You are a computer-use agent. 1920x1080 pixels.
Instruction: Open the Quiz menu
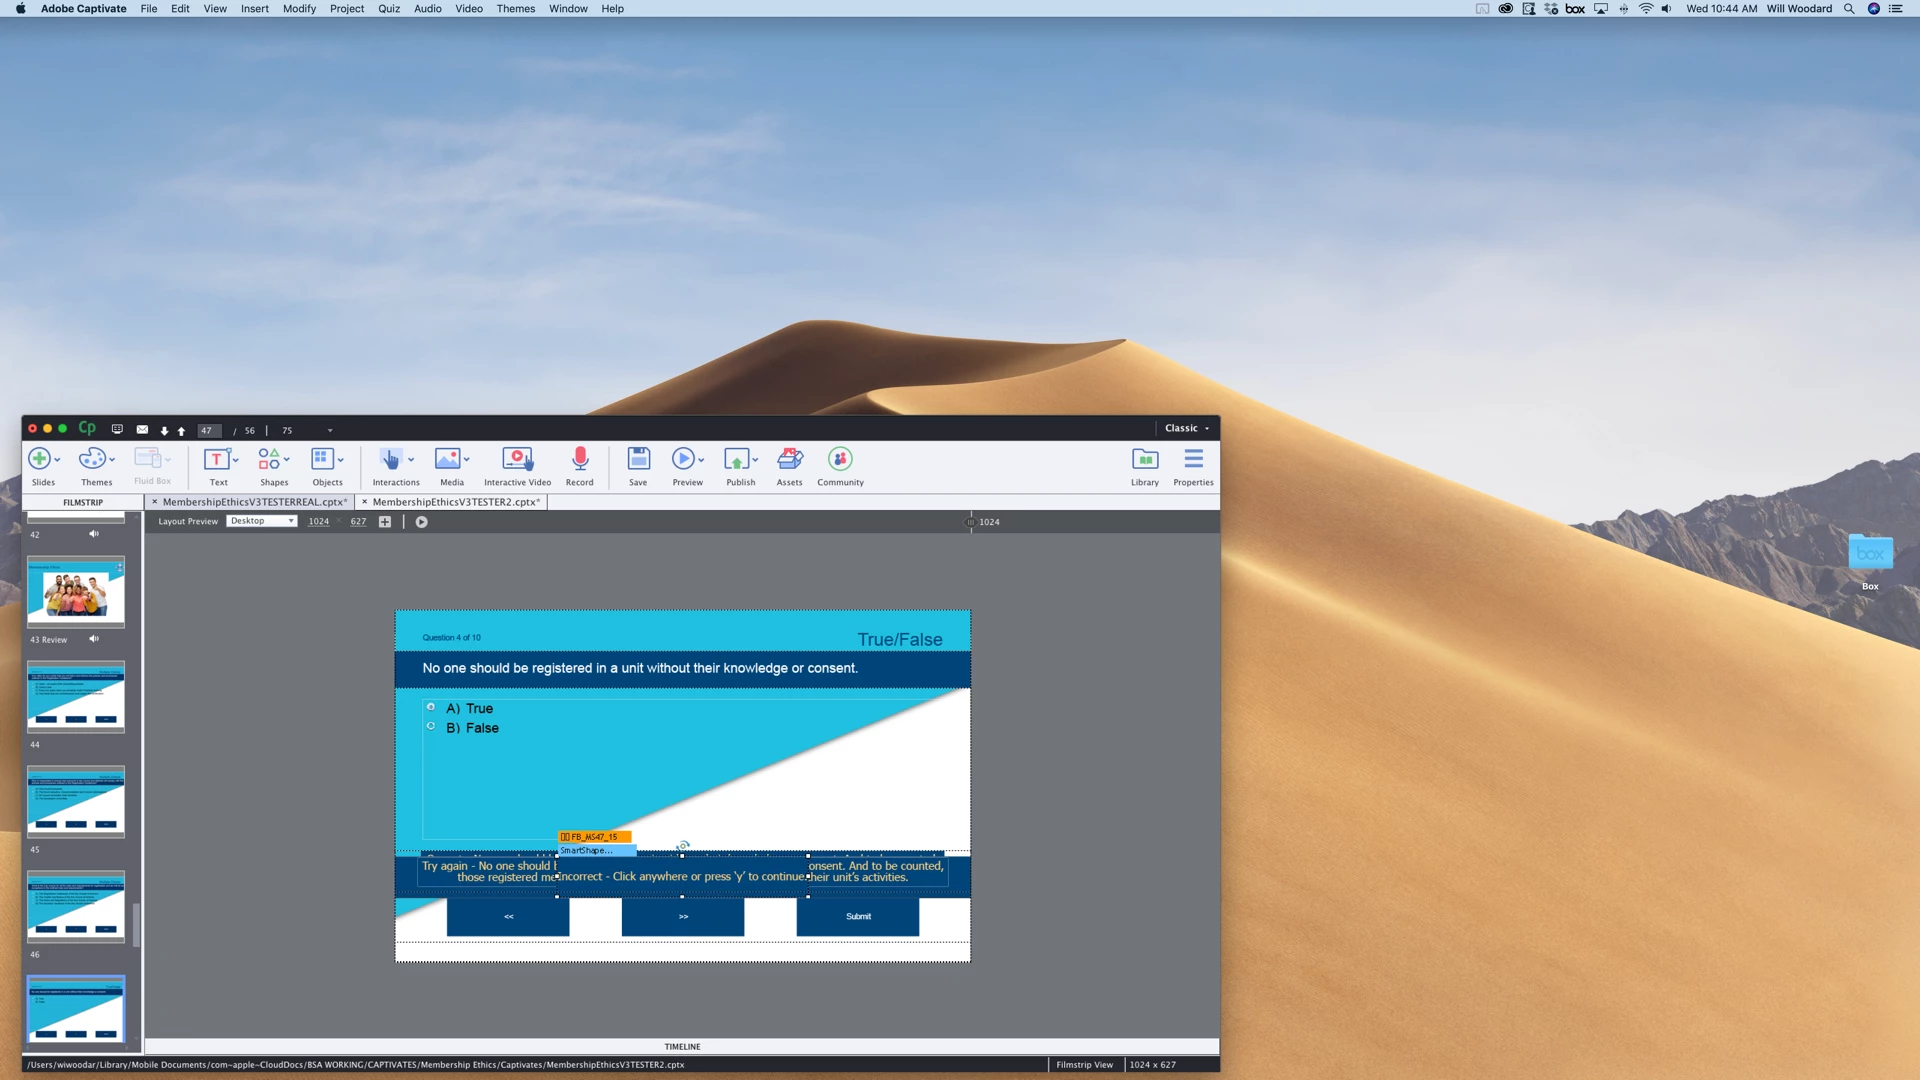point(388,9)
